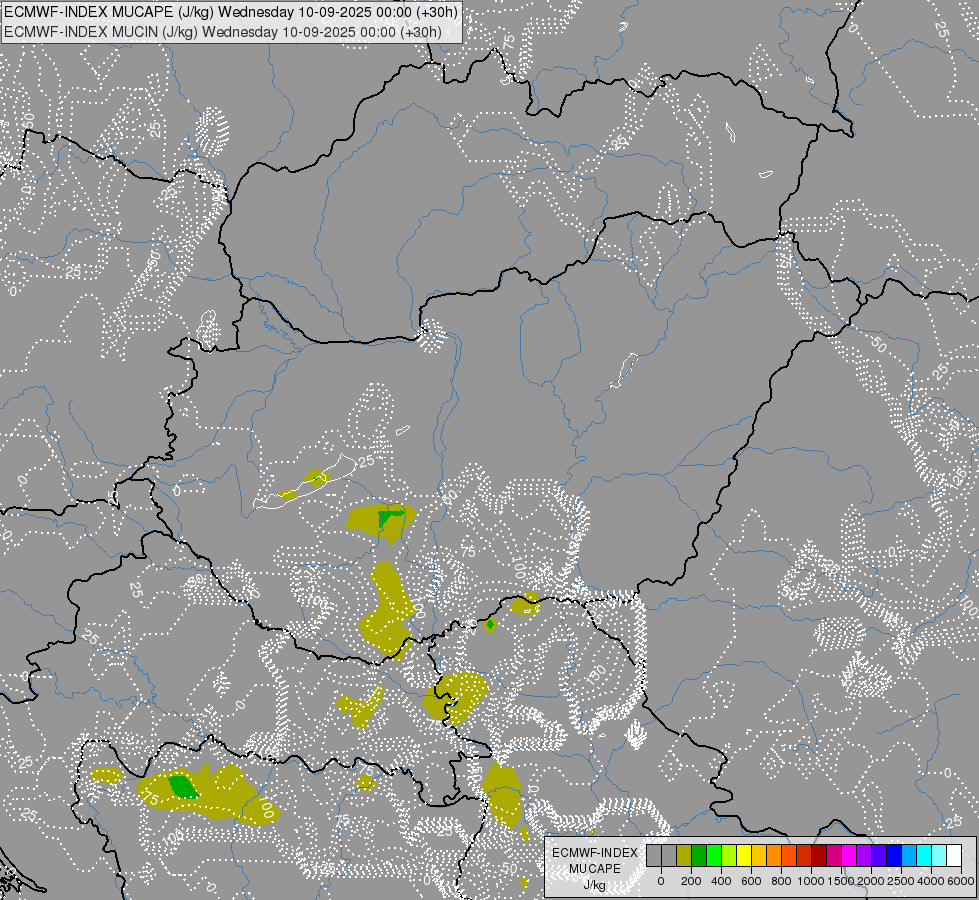Screen dimensions: 979x900
Task: Click the olive swatch in the MUCAPE legend
Action: pyautogui.click(x=684, y=855)
